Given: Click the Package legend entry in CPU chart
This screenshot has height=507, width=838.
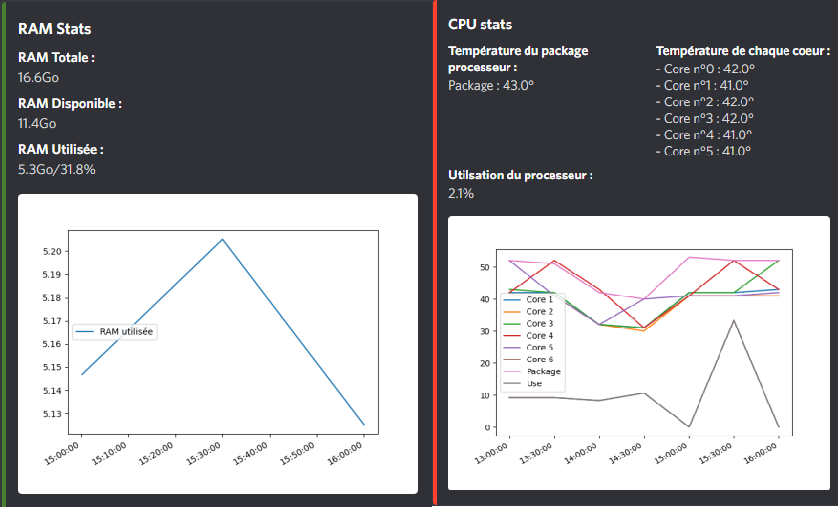Looking at the screenshot, I should [x=544, y=371].
